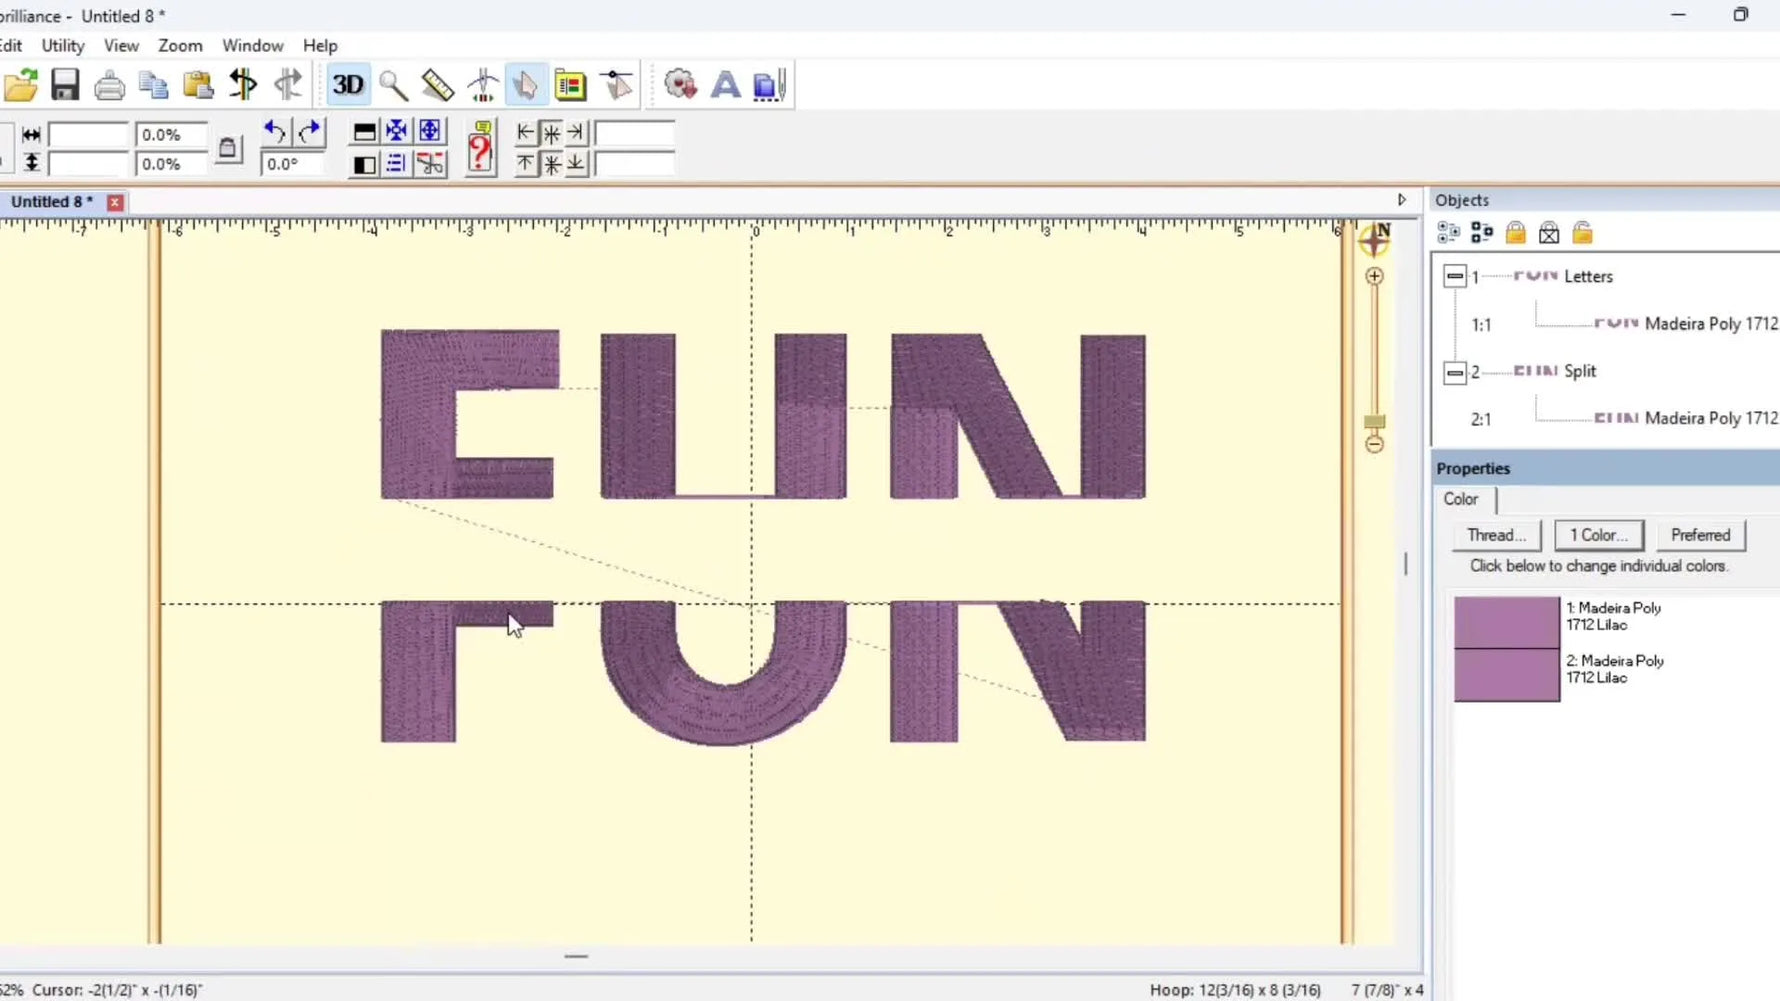Align selection to left edge
Image resolution: width=1780 pixels, height=1001 pixels.
(x=525, y=132)
